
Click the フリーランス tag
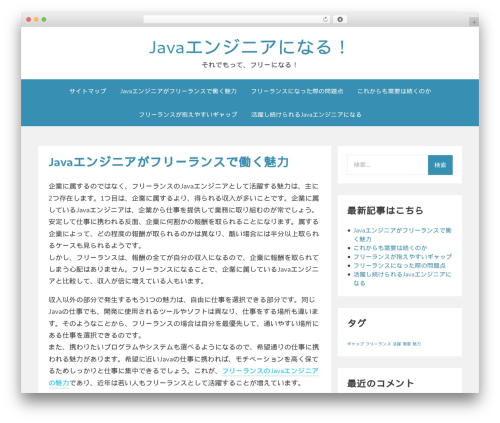378,344
